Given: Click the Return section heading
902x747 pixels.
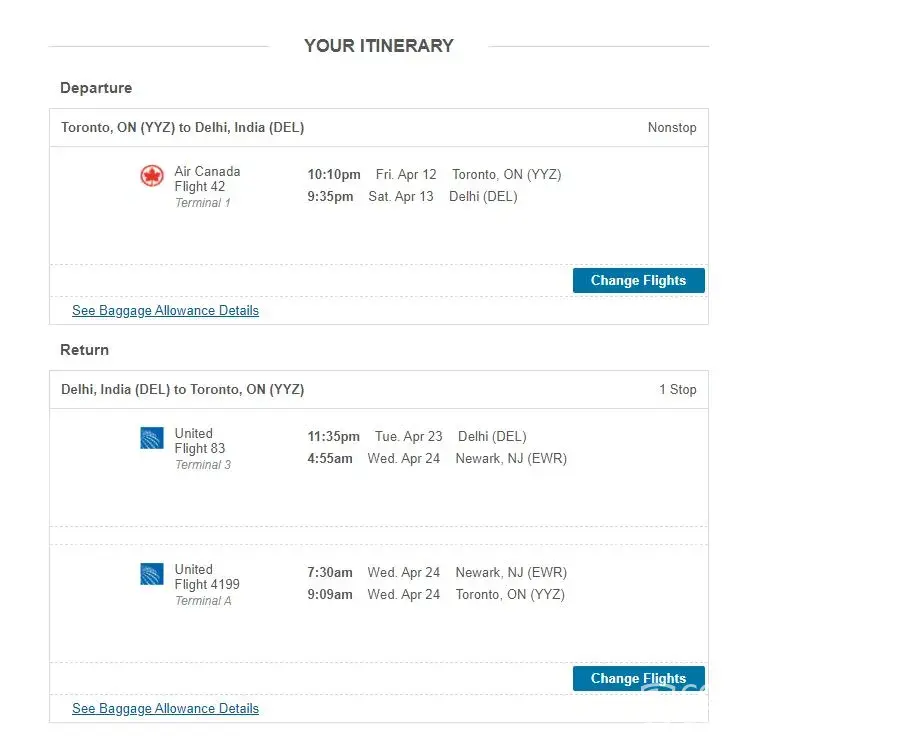Looking at the screenshot, I should pos(84,350).
